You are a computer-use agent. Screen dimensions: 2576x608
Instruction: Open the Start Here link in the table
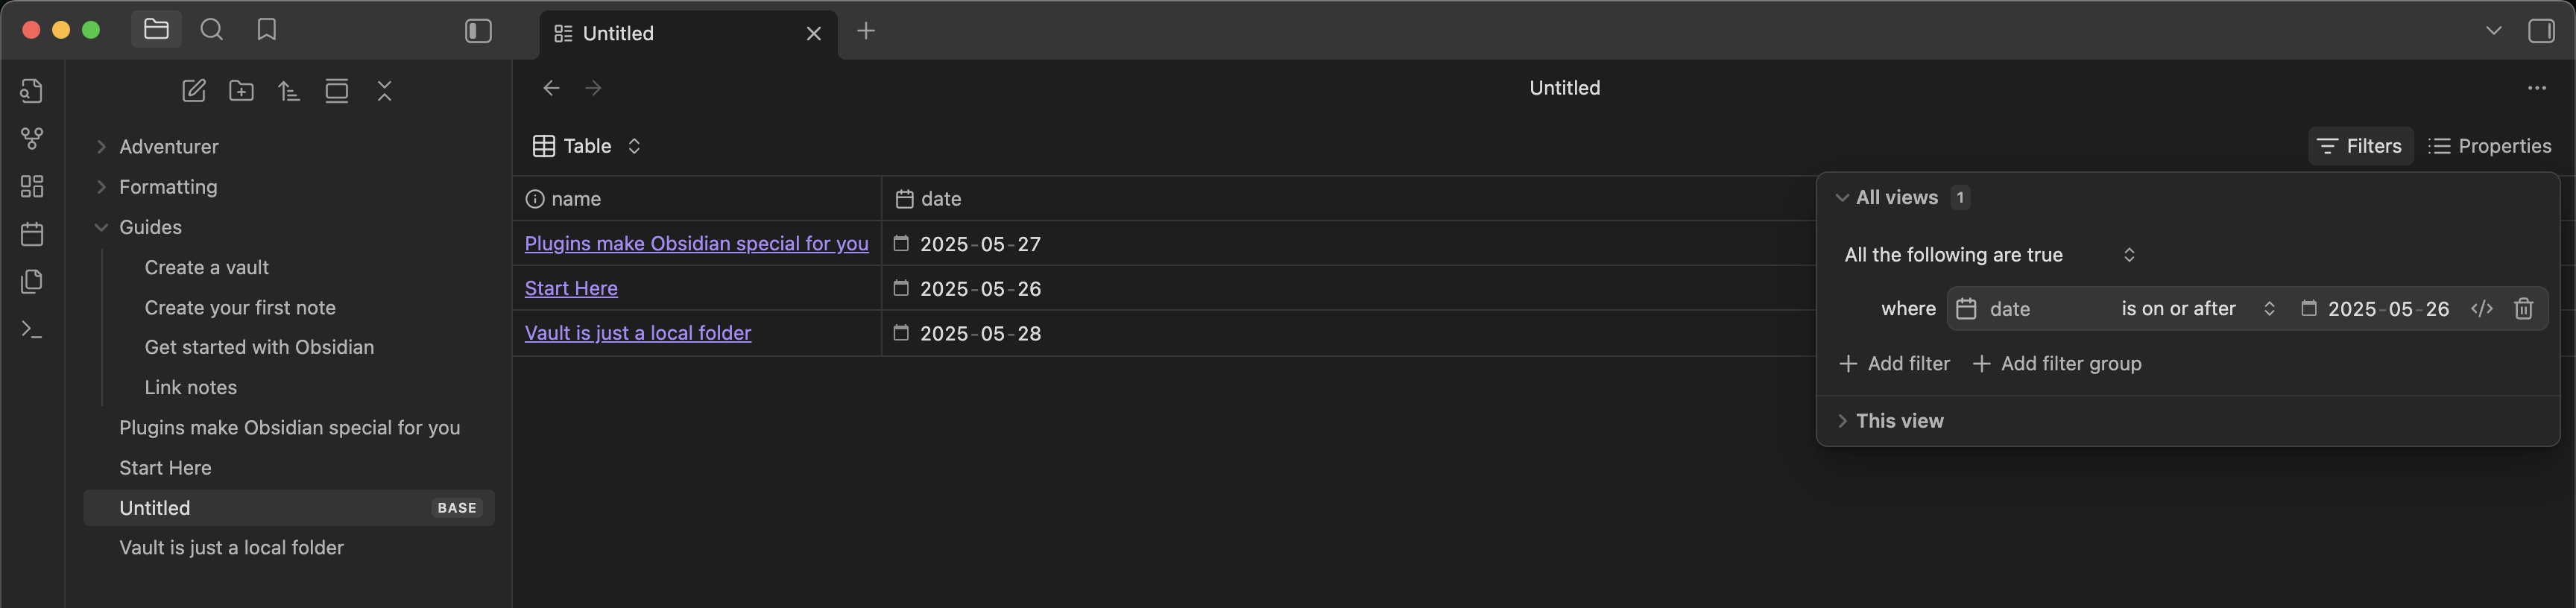[571, 288]
